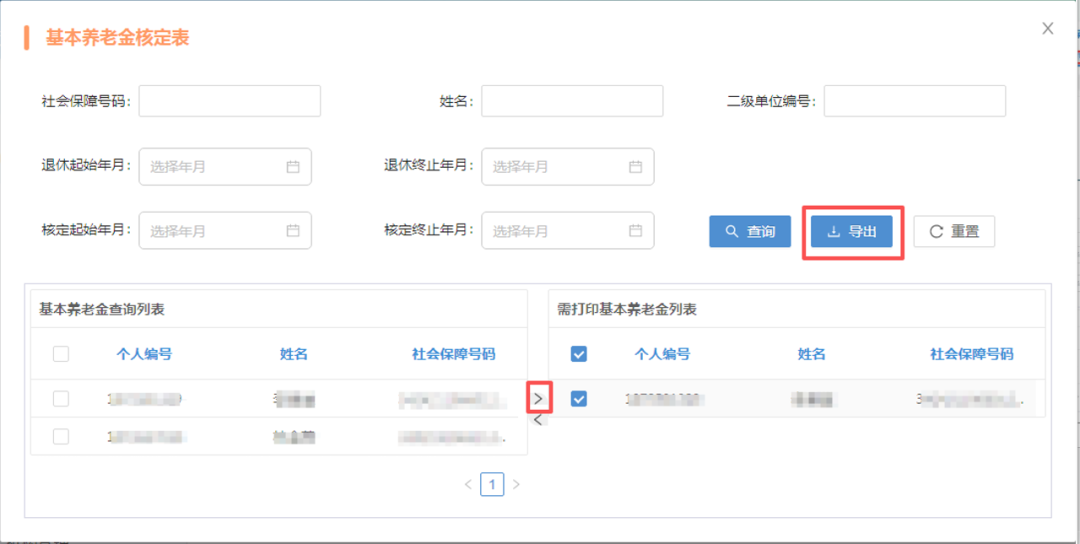Click the download icon on 导出 button
1080x544 pixels.
[x=833, y=231]
